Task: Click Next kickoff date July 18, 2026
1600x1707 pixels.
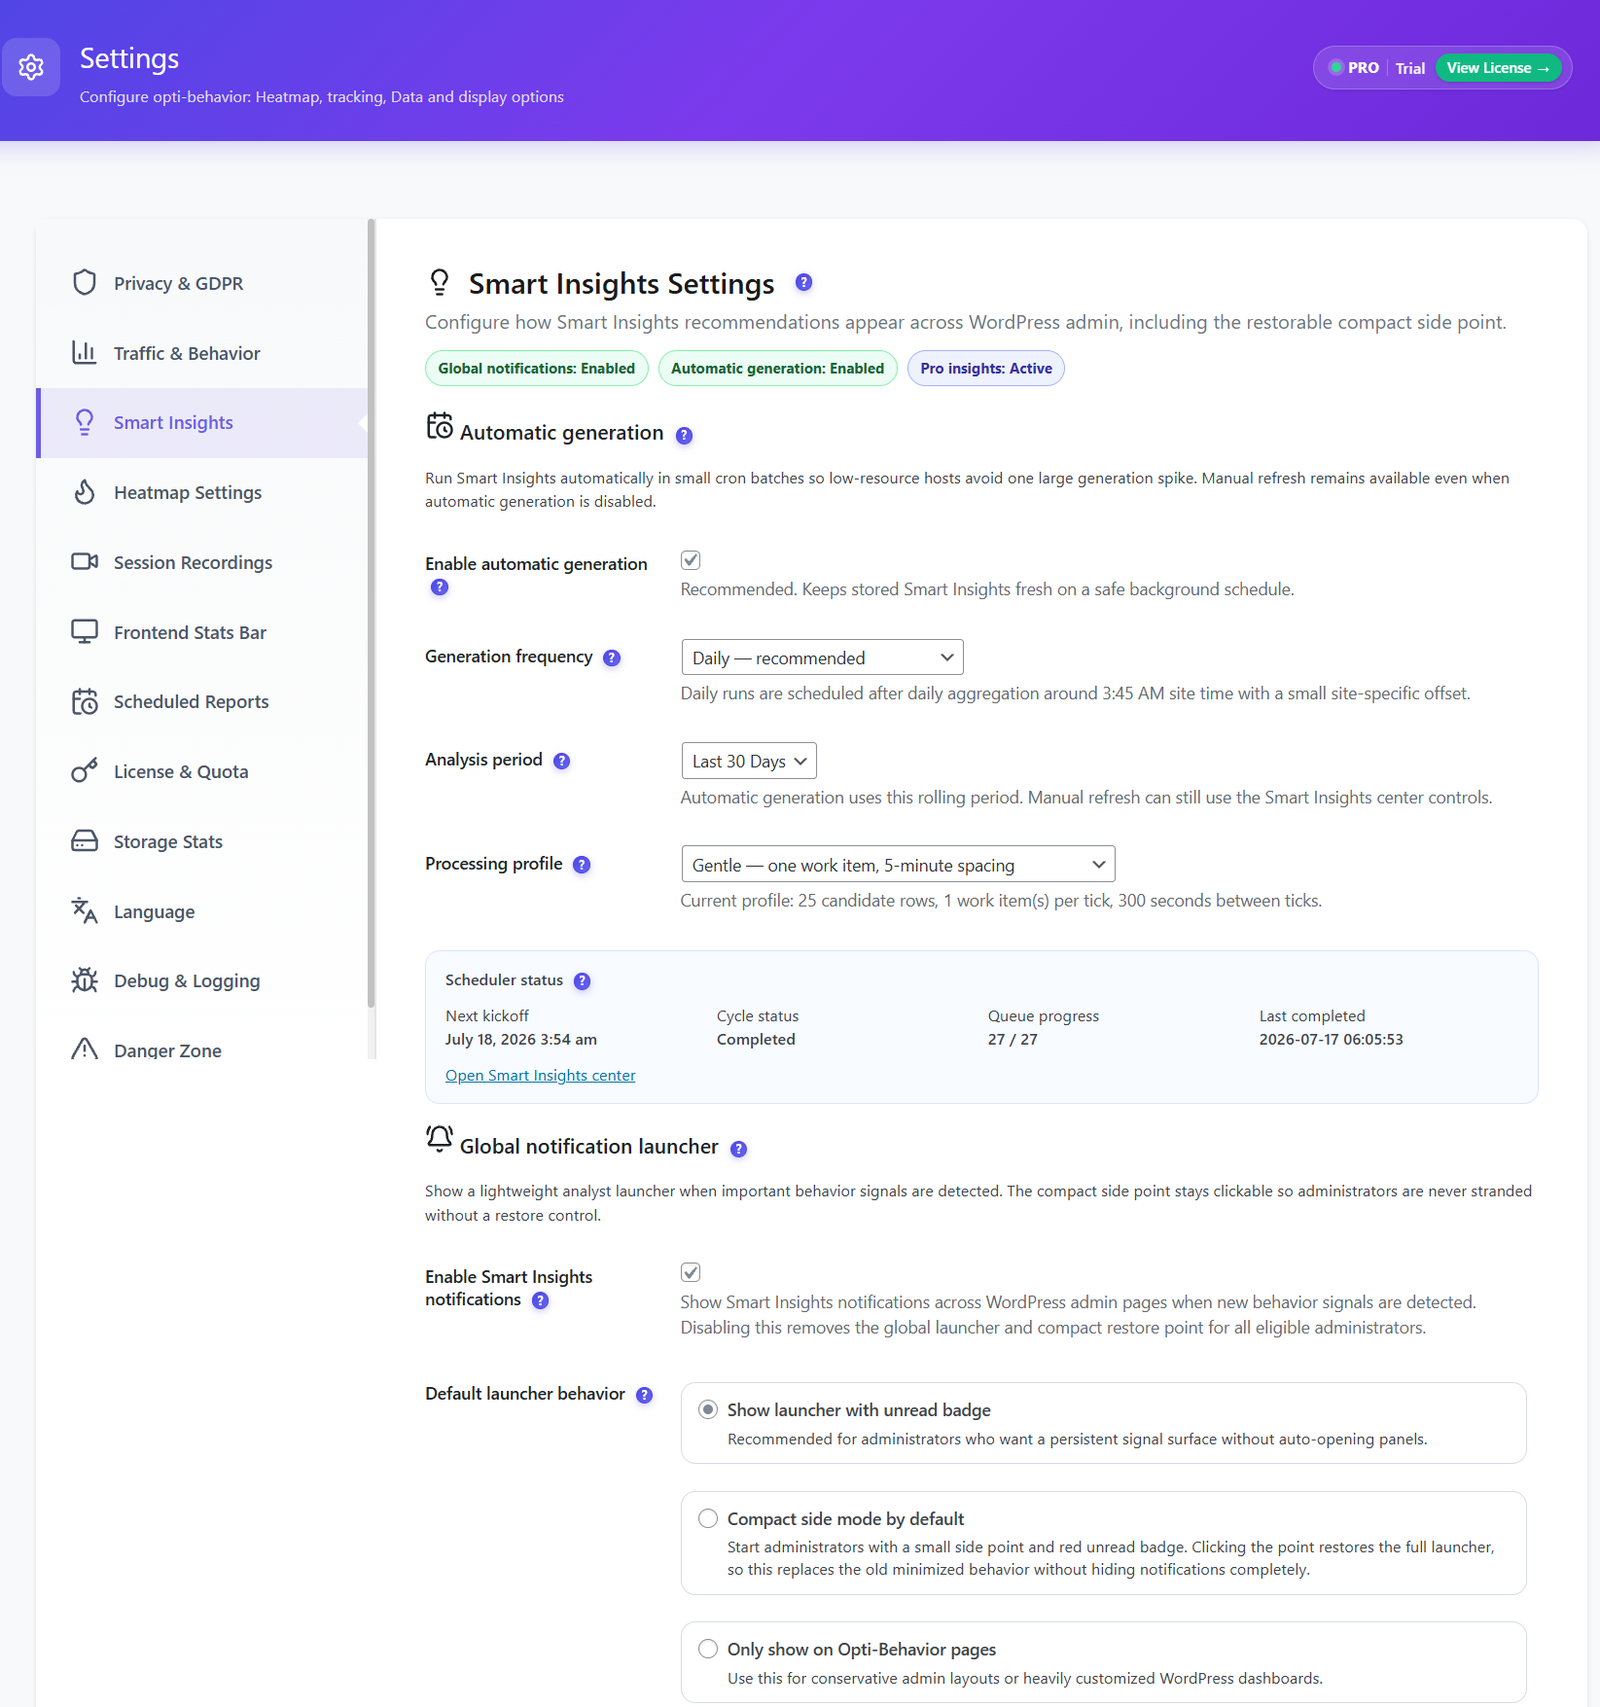Action: [x=521, y=1039]
